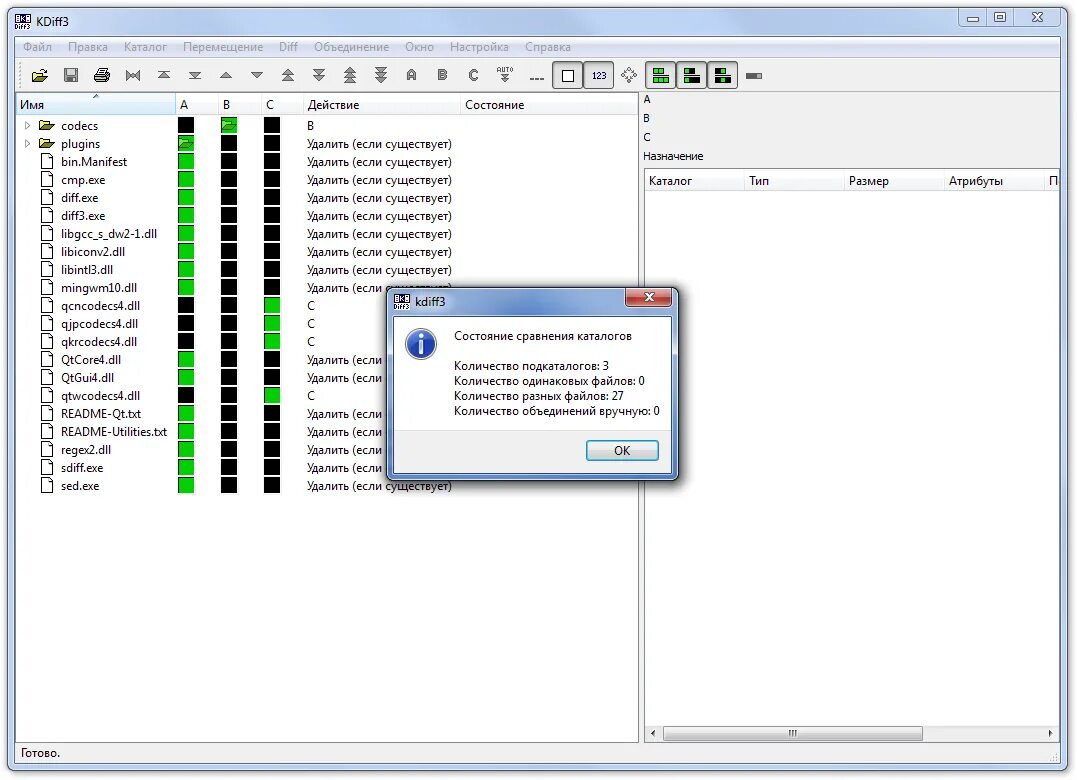Open the Объединение menu
Screen dimensions: 1077x780
pyautogui.click(x=351, y=47)
